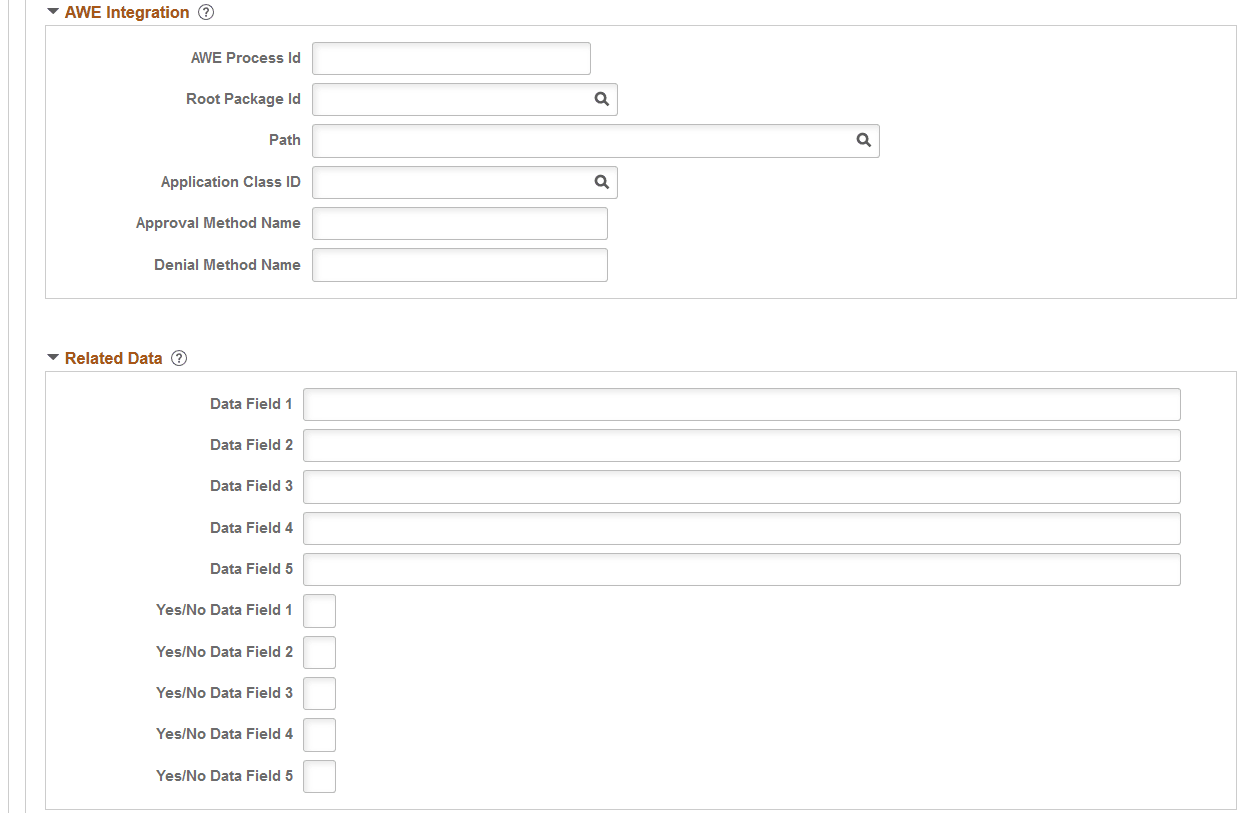Open the Root Package Id lookup magnifier
The image size is (1245, 813).
[x=601, y=99]
